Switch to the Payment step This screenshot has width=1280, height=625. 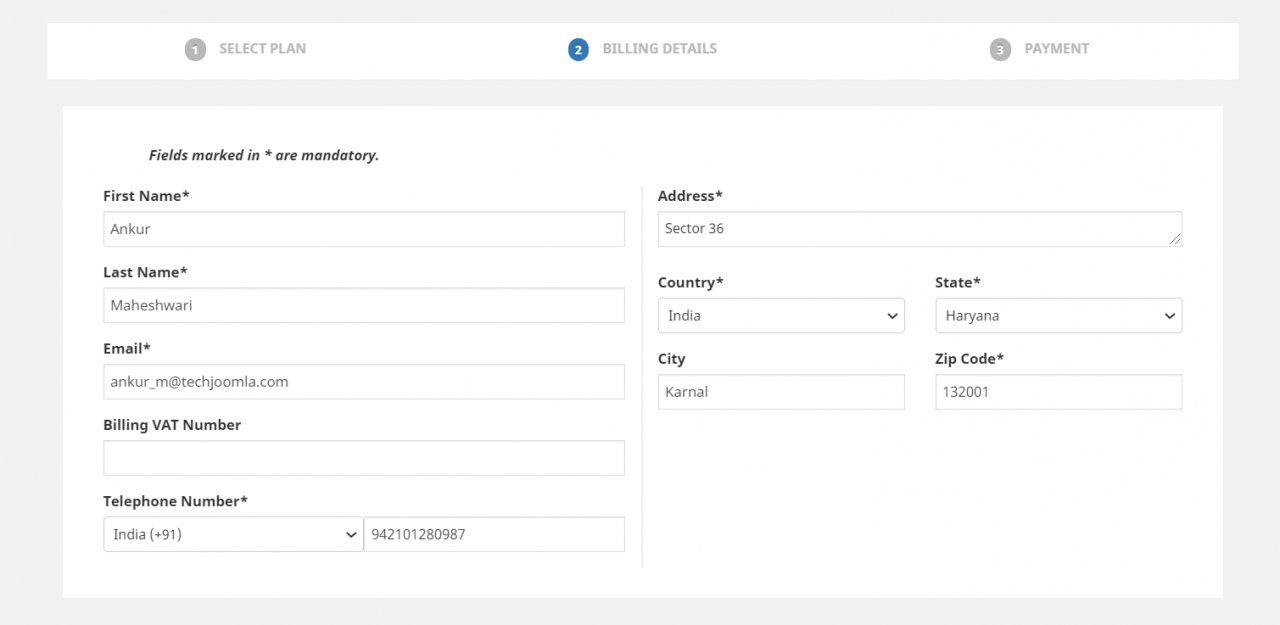[1056, 49]
